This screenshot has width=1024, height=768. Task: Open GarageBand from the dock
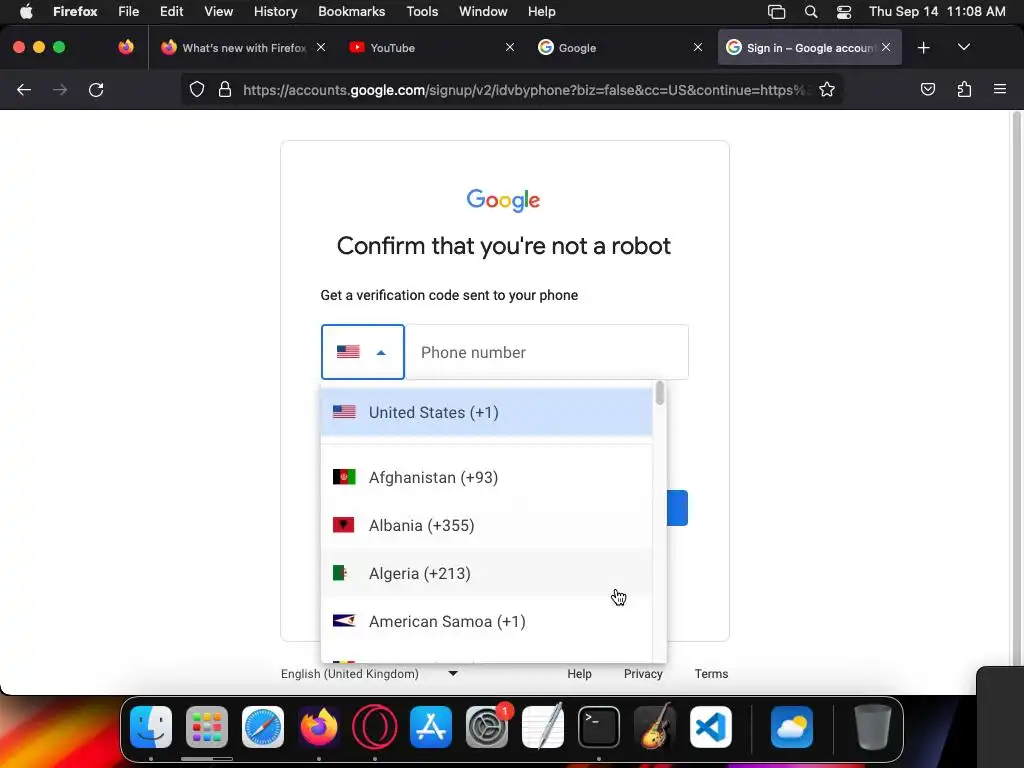click(x=655, y=727)
